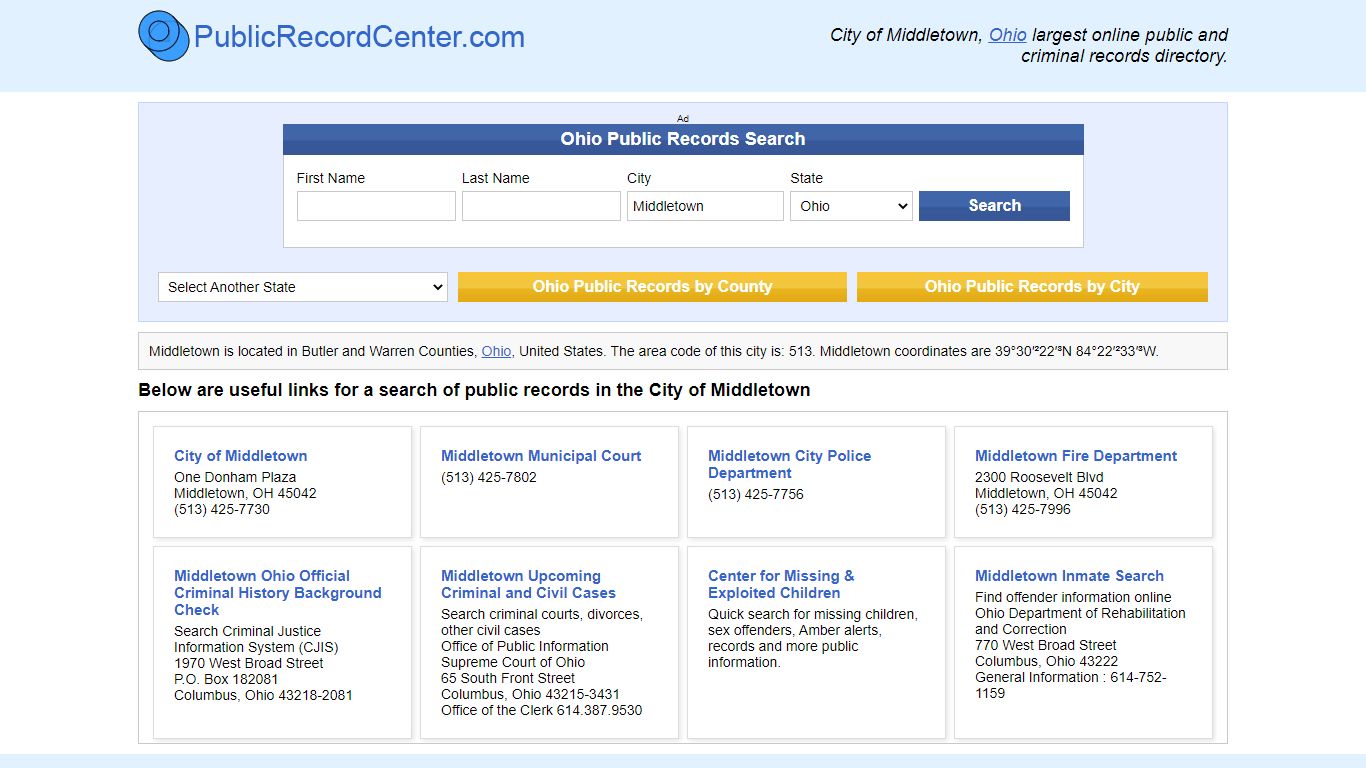Click the text 770 West Broad Street

click(1046, 645)
